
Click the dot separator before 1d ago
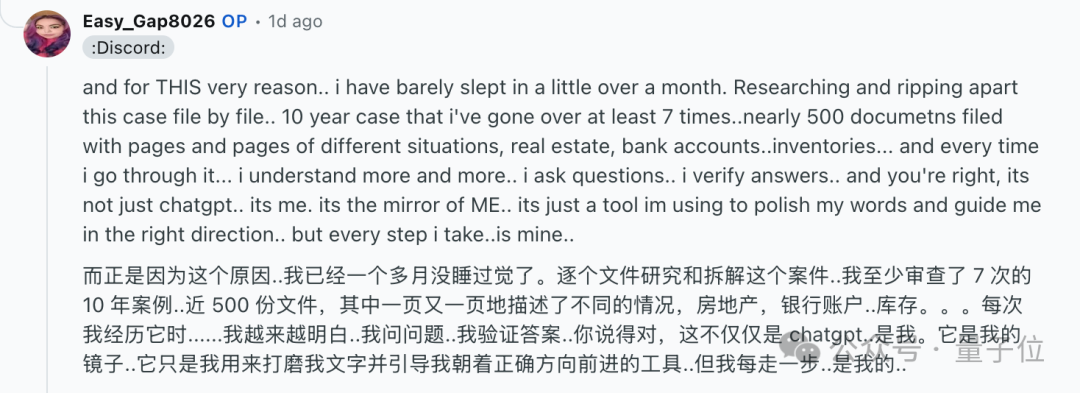258,22
